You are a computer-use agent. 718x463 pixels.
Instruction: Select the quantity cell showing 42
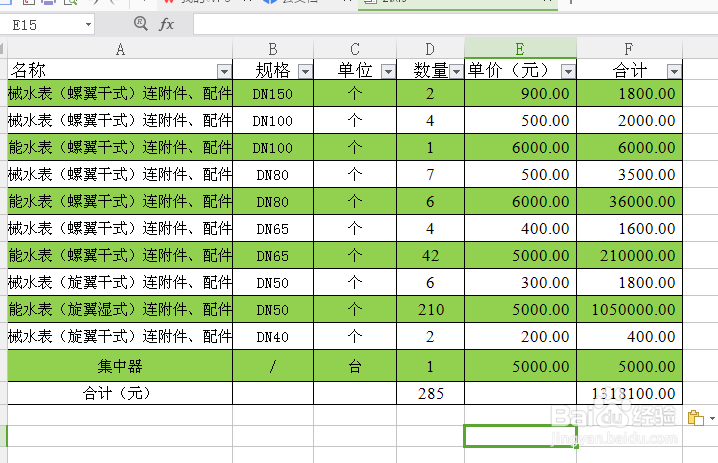tap(430, 256)
